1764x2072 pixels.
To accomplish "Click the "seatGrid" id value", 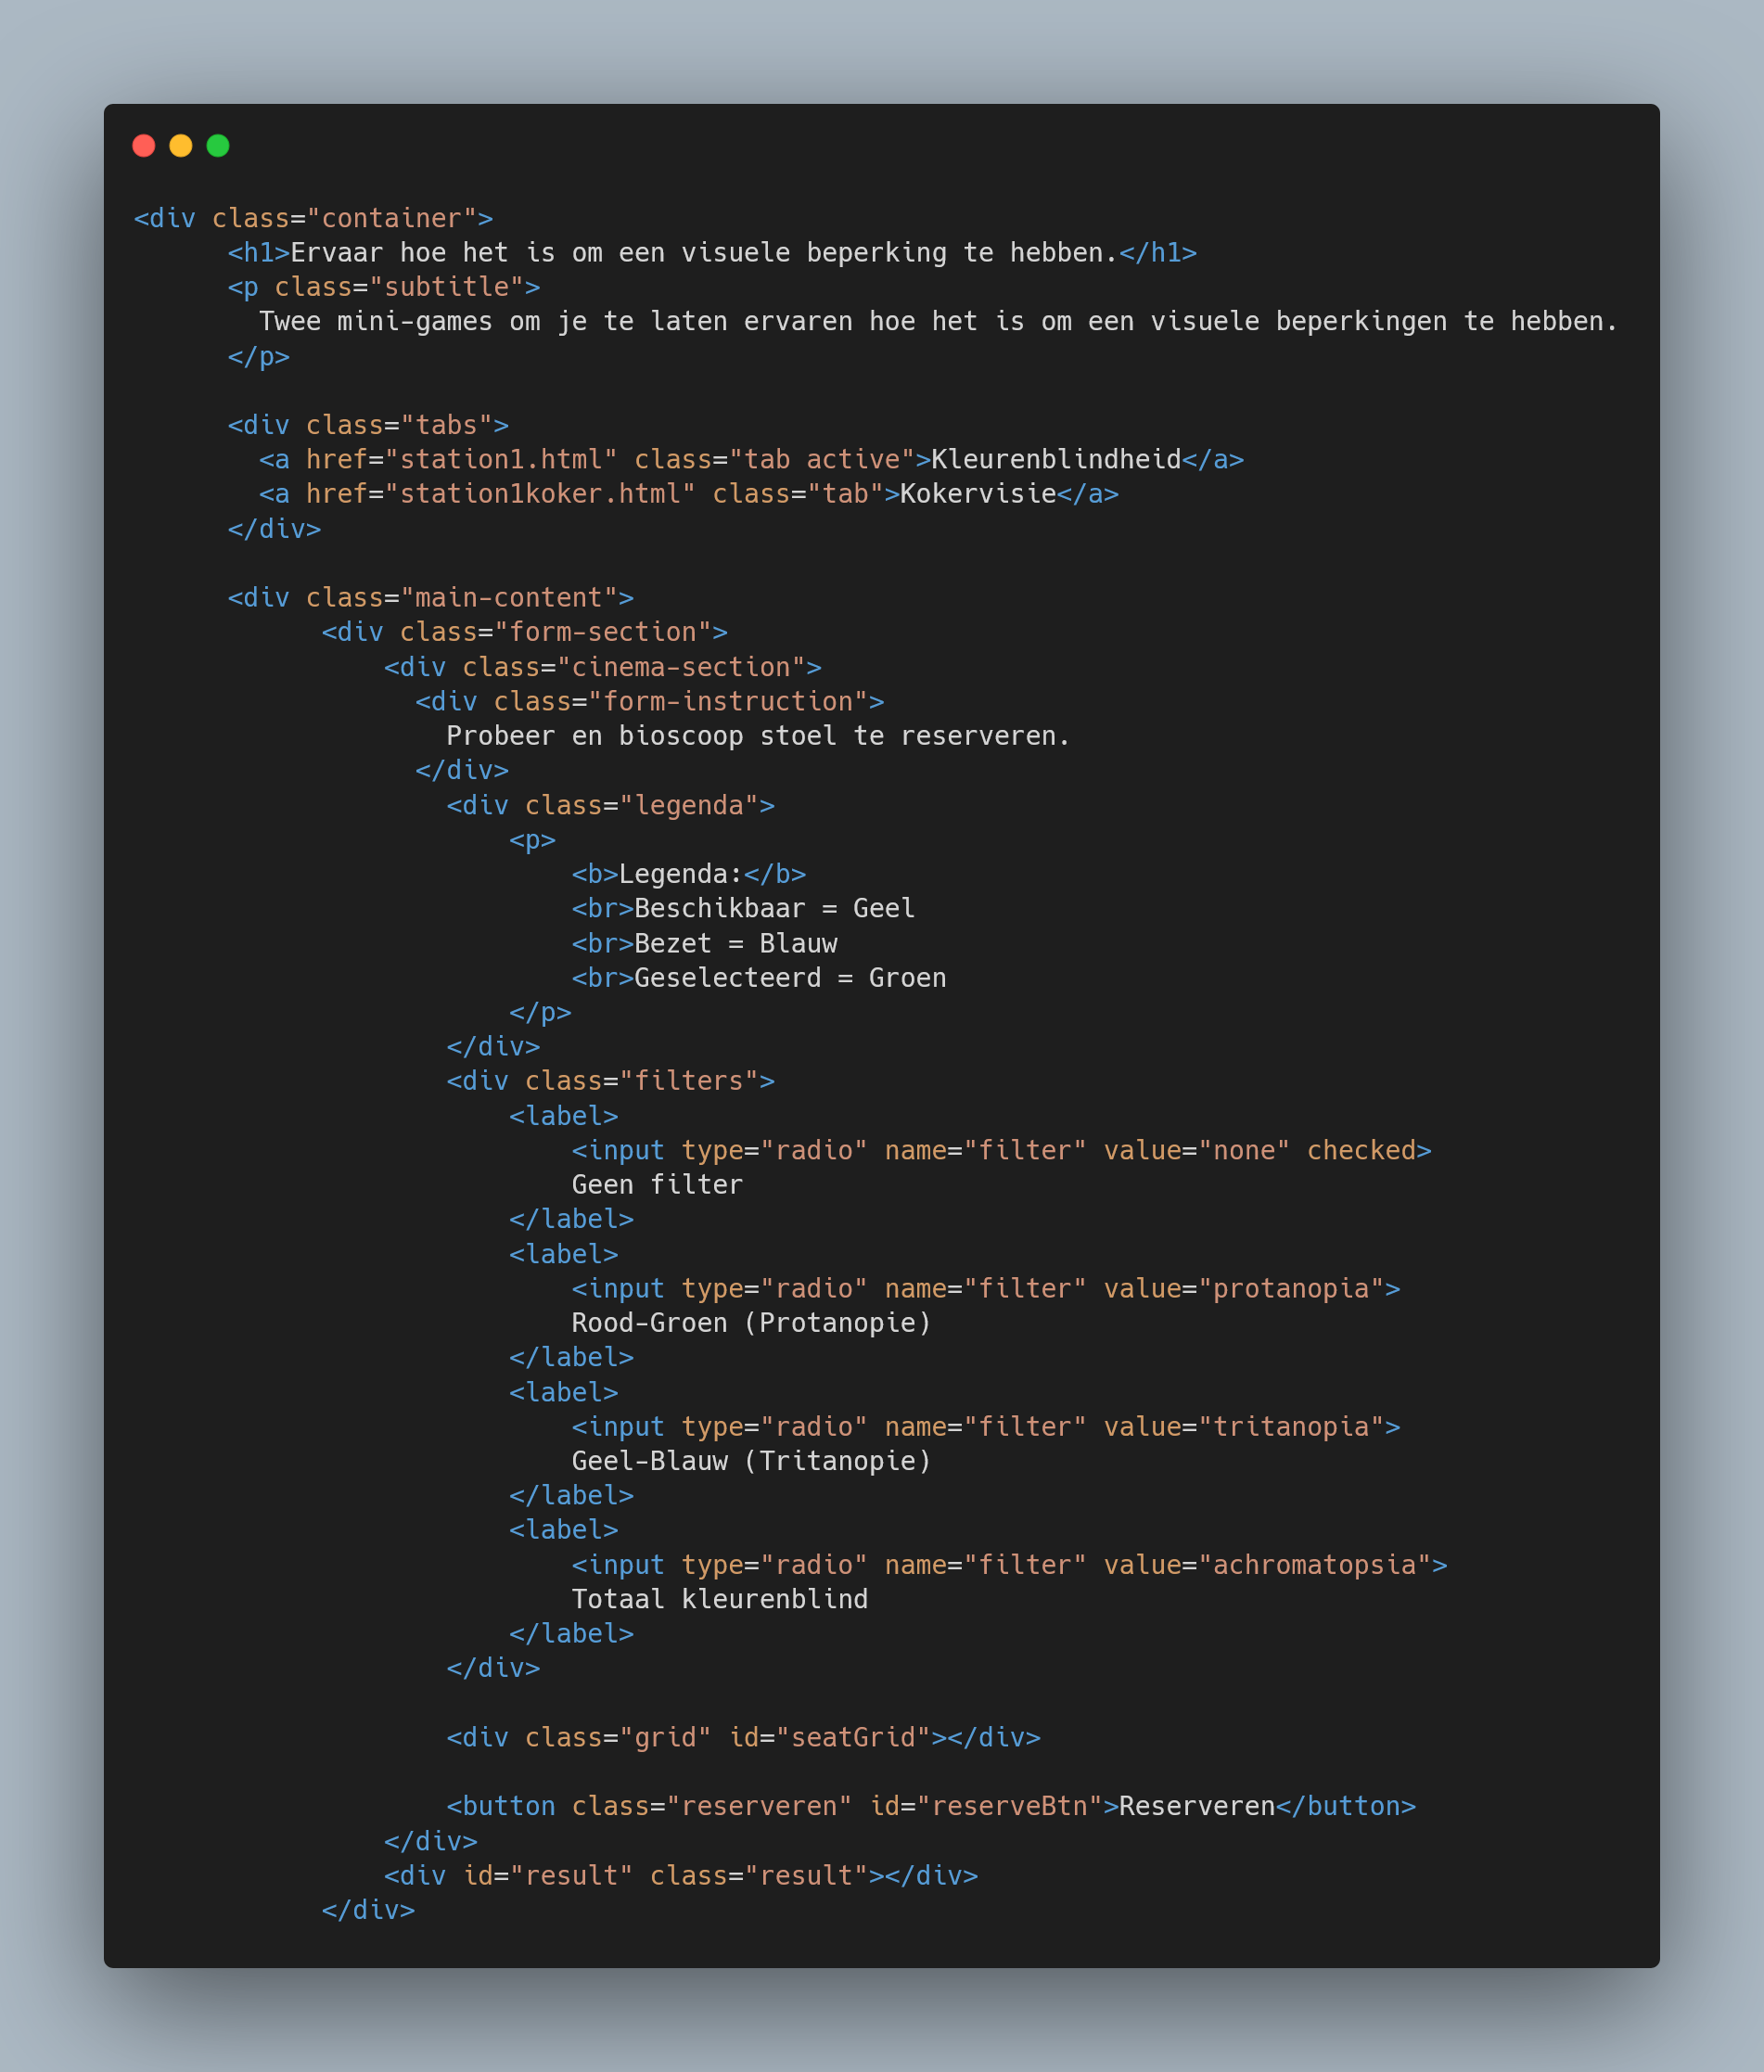I will 853,1737.
